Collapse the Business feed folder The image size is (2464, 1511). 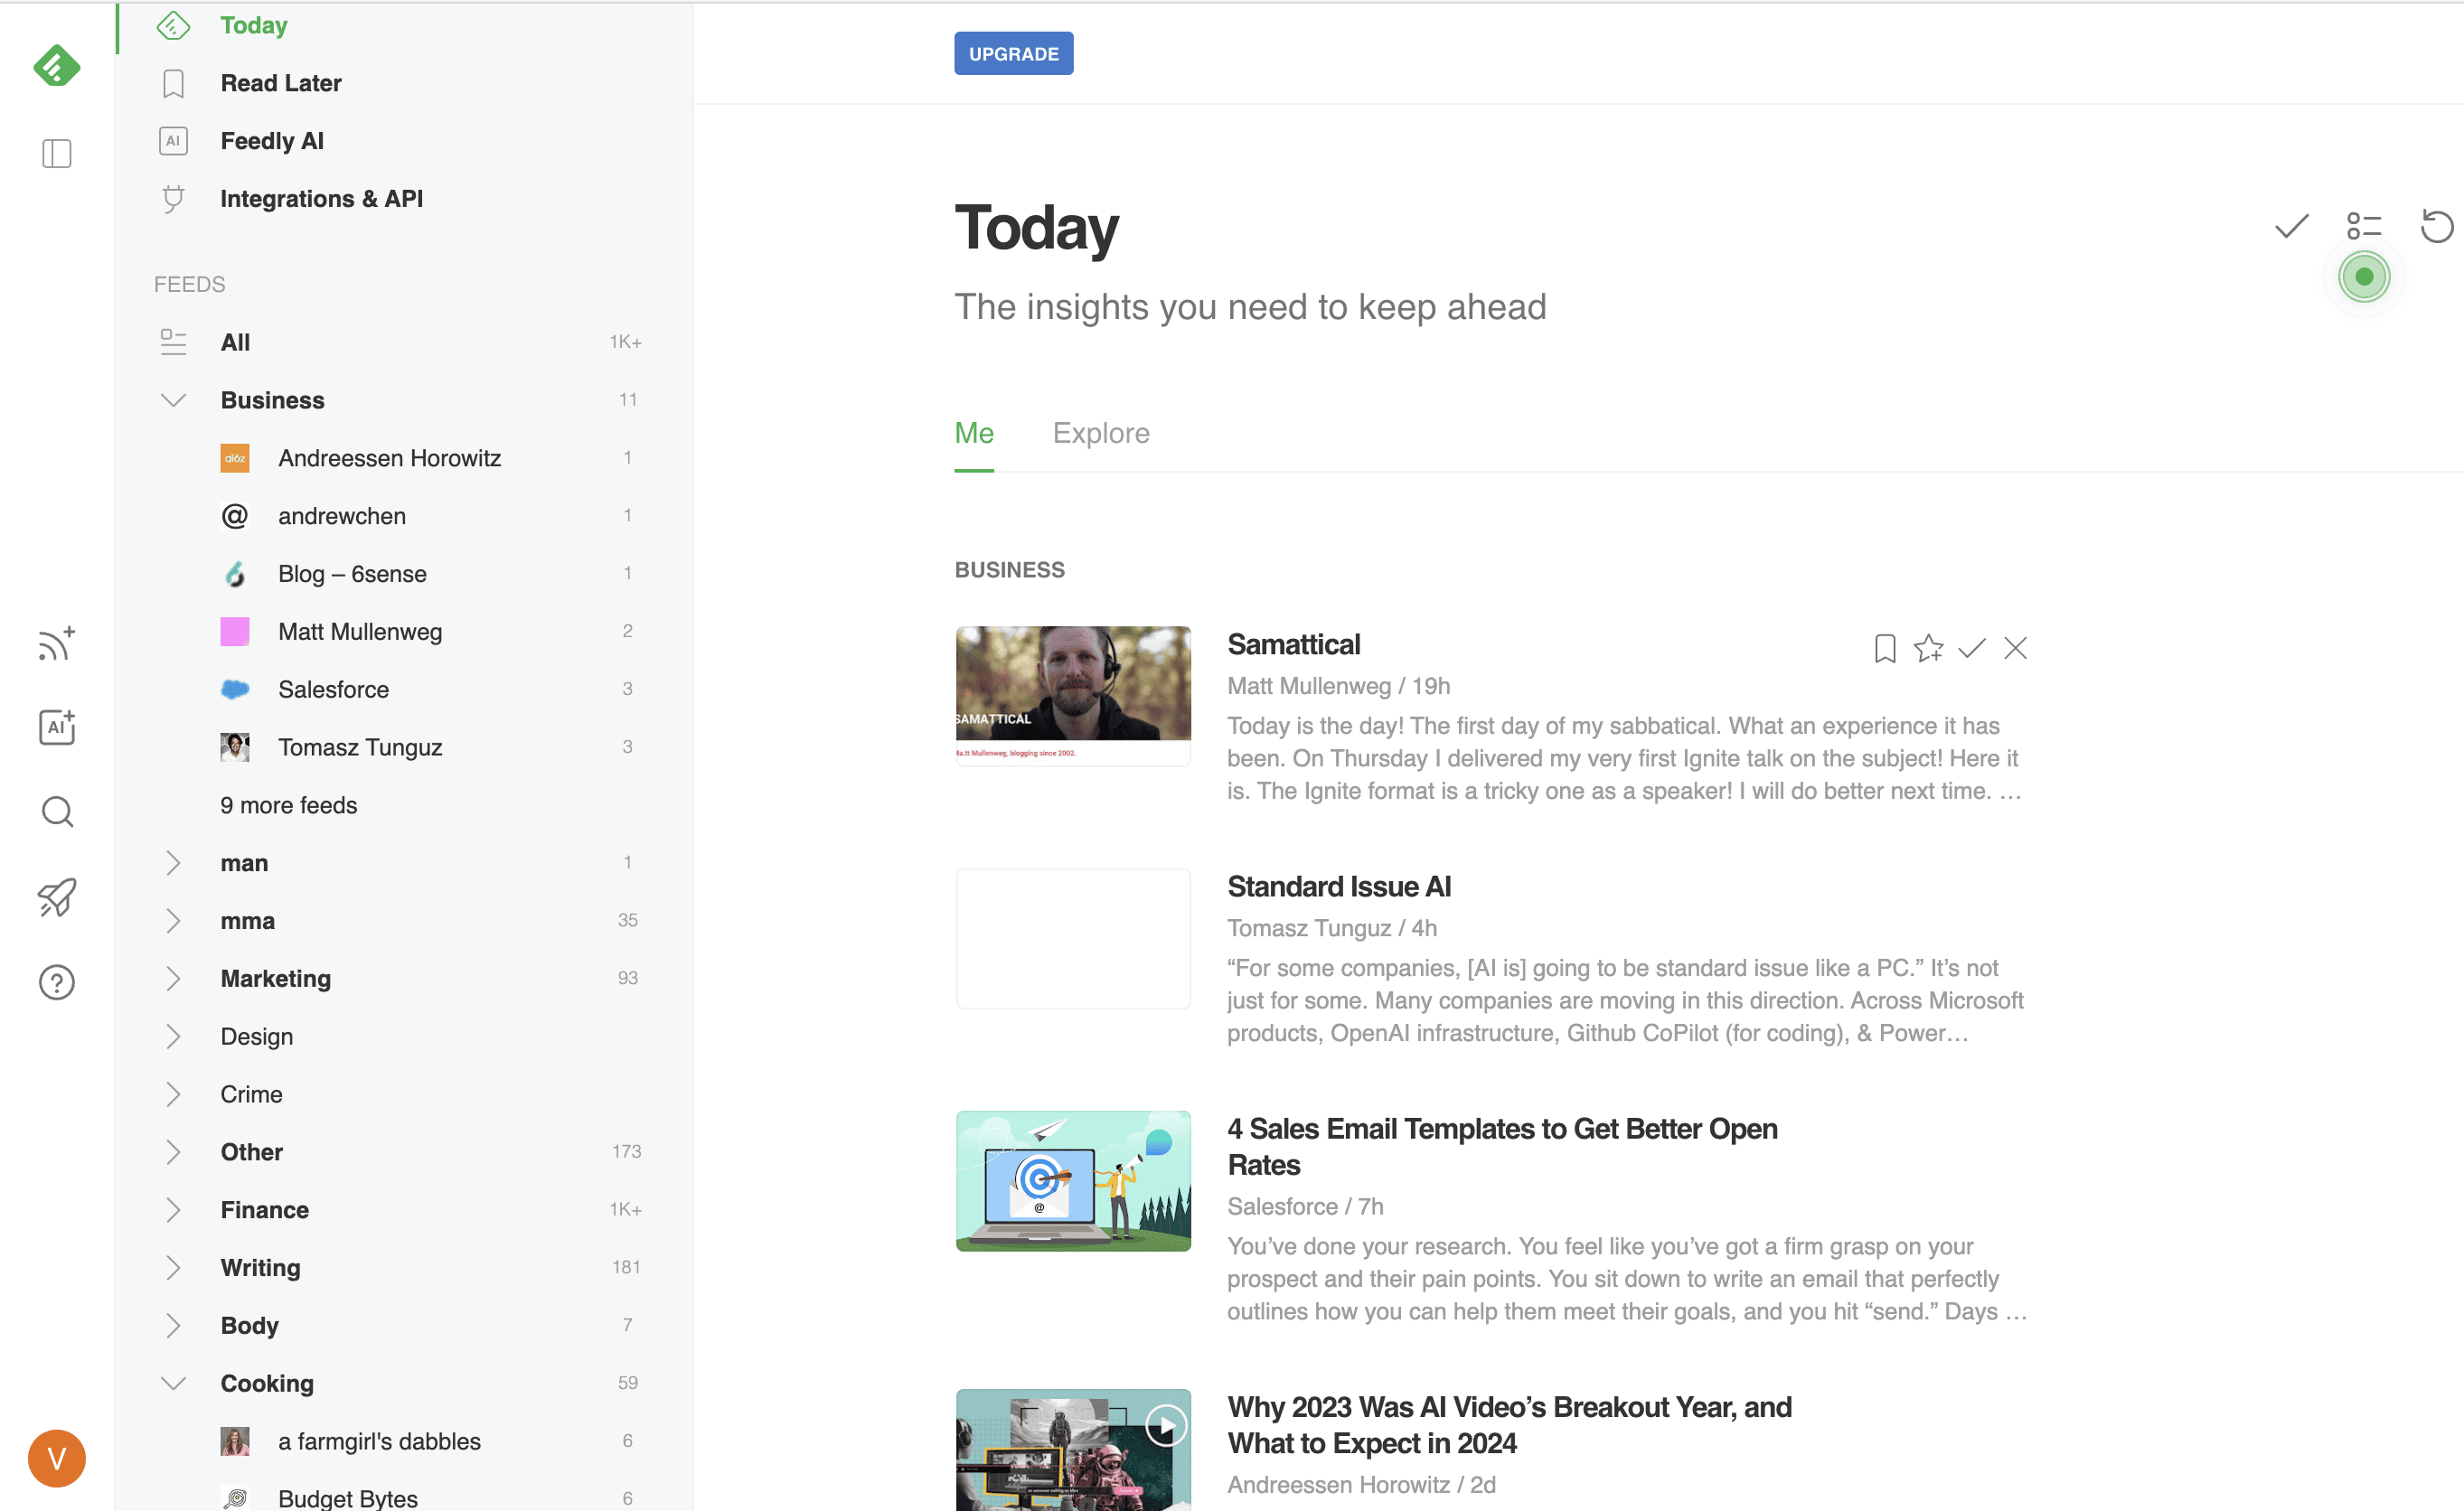point(173,400)
